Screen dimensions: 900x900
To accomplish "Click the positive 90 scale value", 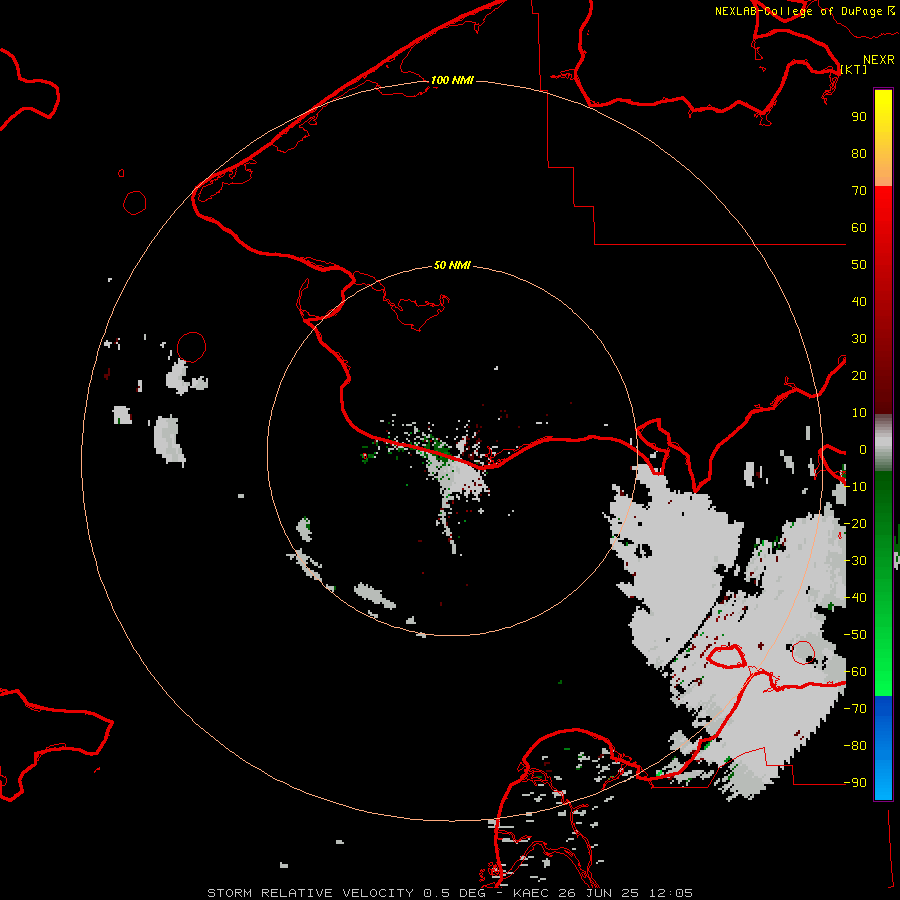I will [859, 117].
